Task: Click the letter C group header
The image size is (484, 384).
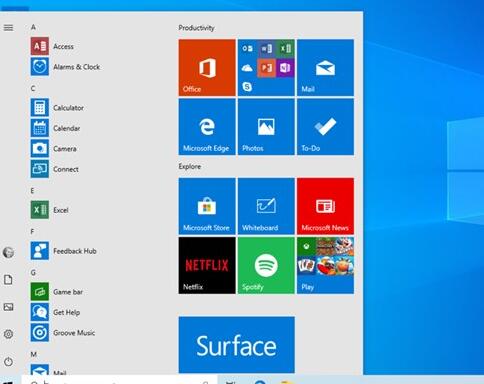Action: [x=33, y=88]
